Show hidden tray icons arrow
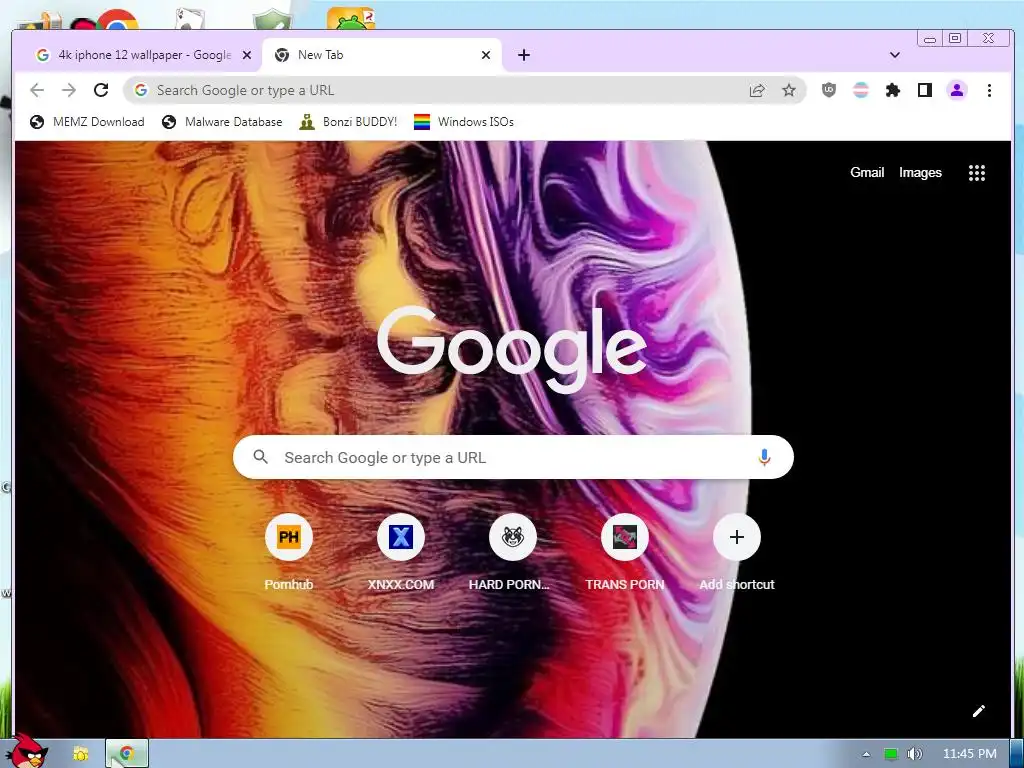 tap(866, 754)
